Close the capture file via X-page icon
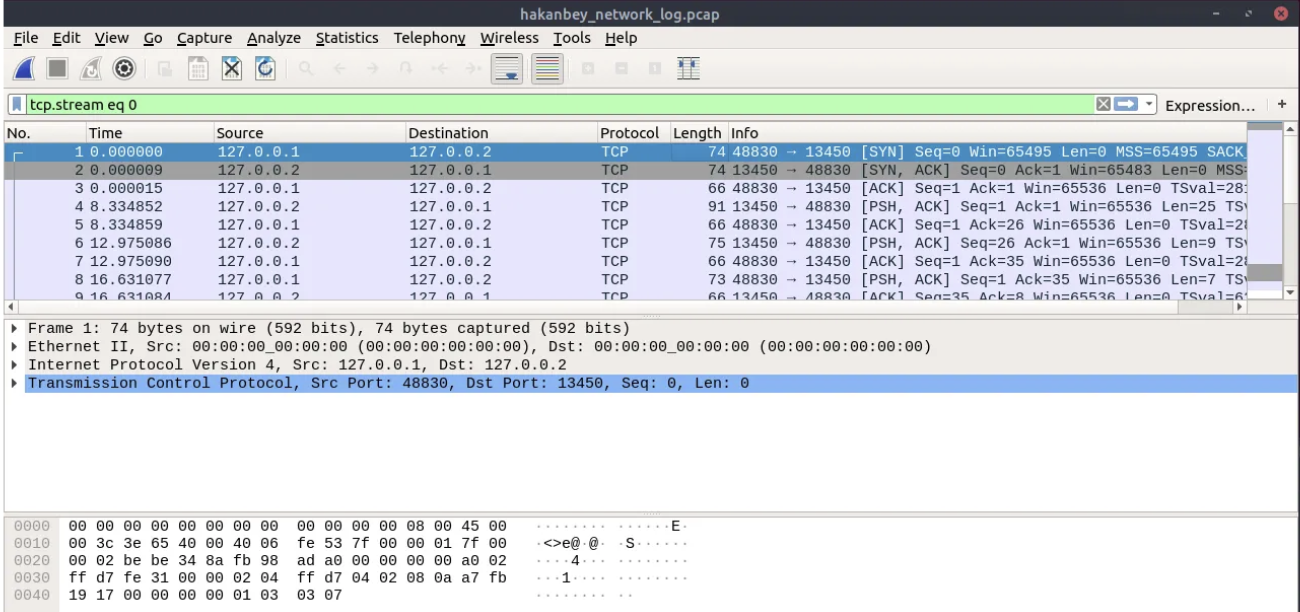This screenshot has height=612, width=1300. (x=230, y=70)
